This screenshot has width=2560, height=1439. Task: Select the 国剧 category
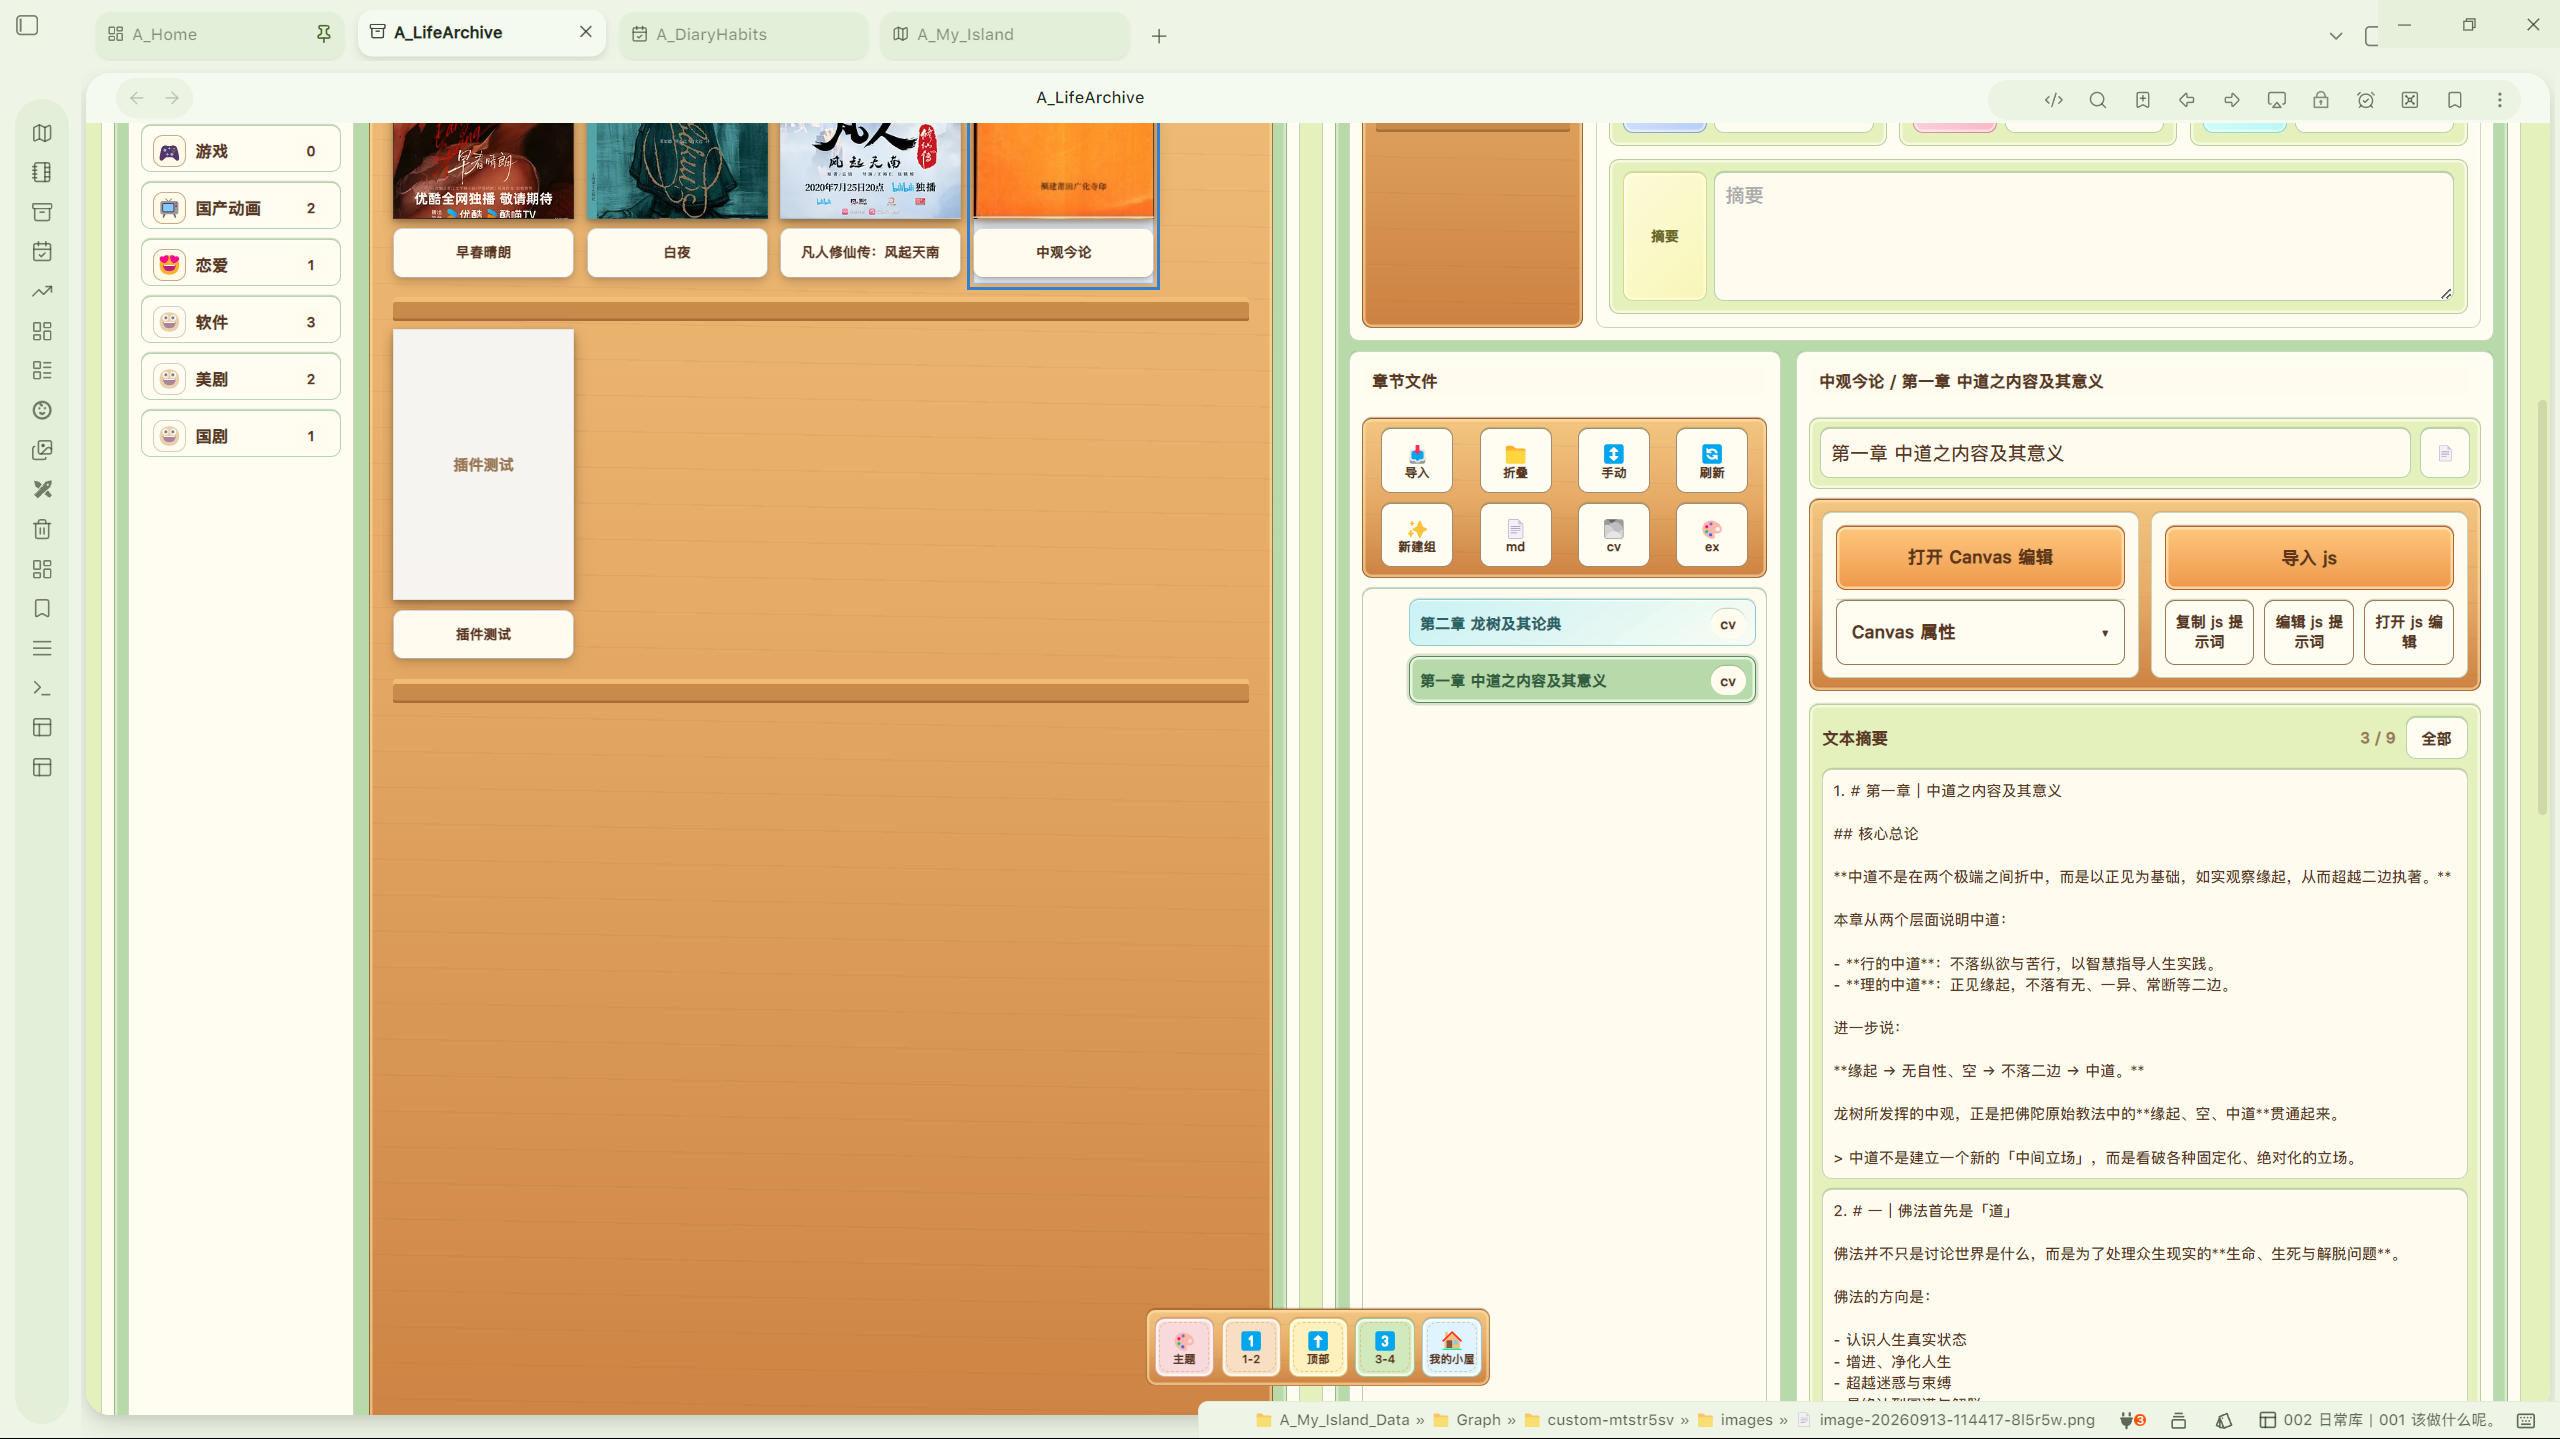coord(241,436)
